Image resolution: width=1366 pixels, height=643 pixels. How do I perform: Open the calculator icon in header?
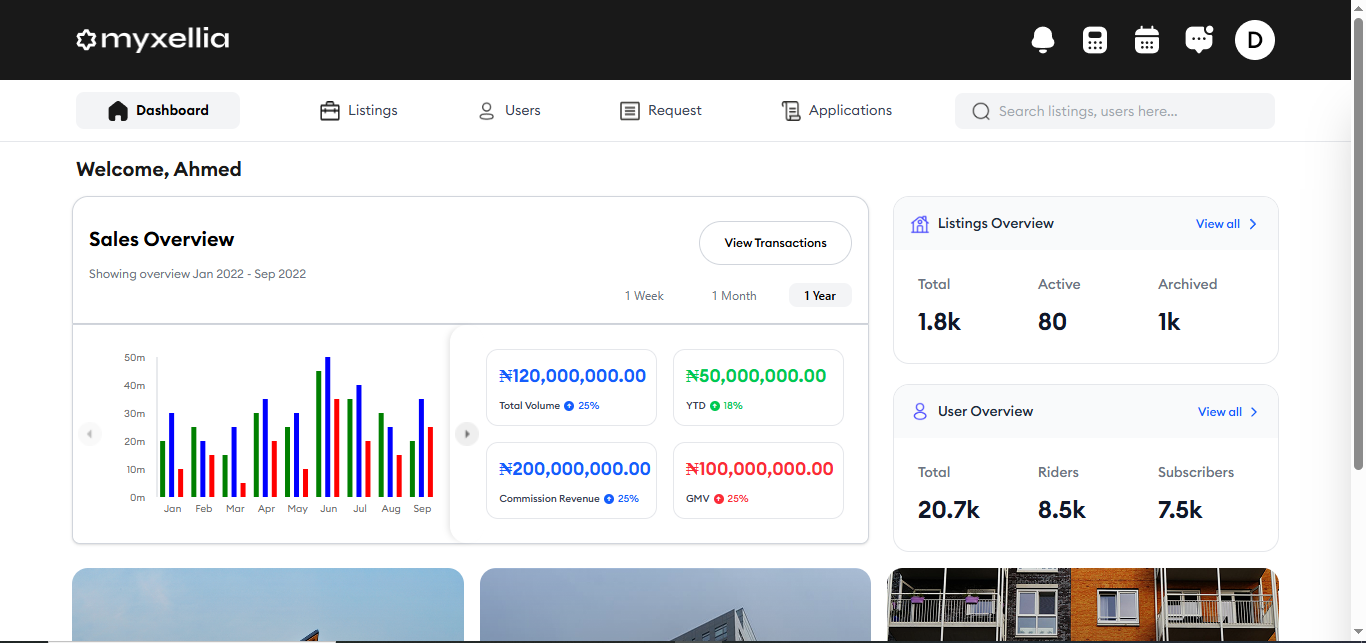pos(1095,40)
